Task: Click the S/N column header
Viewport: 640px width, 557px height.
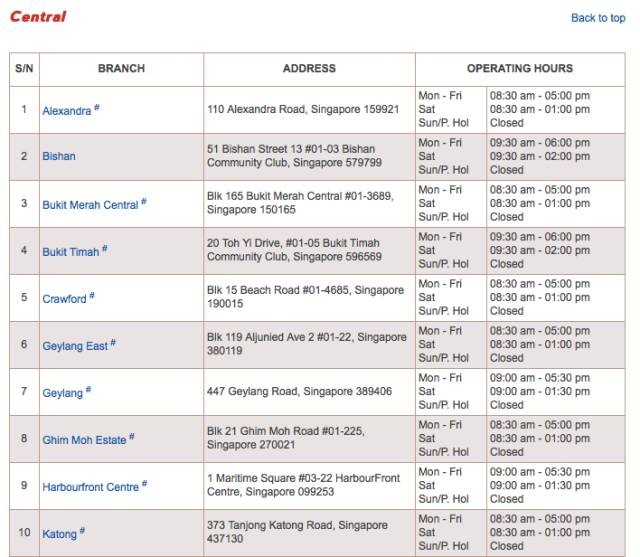Action: point(24,69)
